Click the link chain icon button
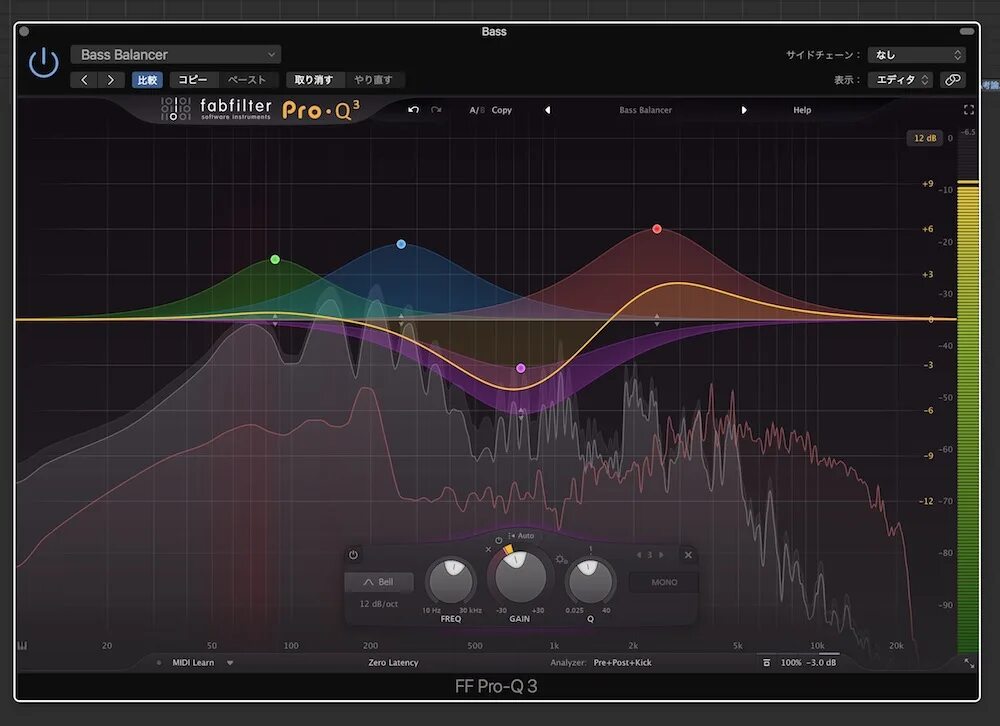This screenshot has height=726, width=1000. coord(953,80)
